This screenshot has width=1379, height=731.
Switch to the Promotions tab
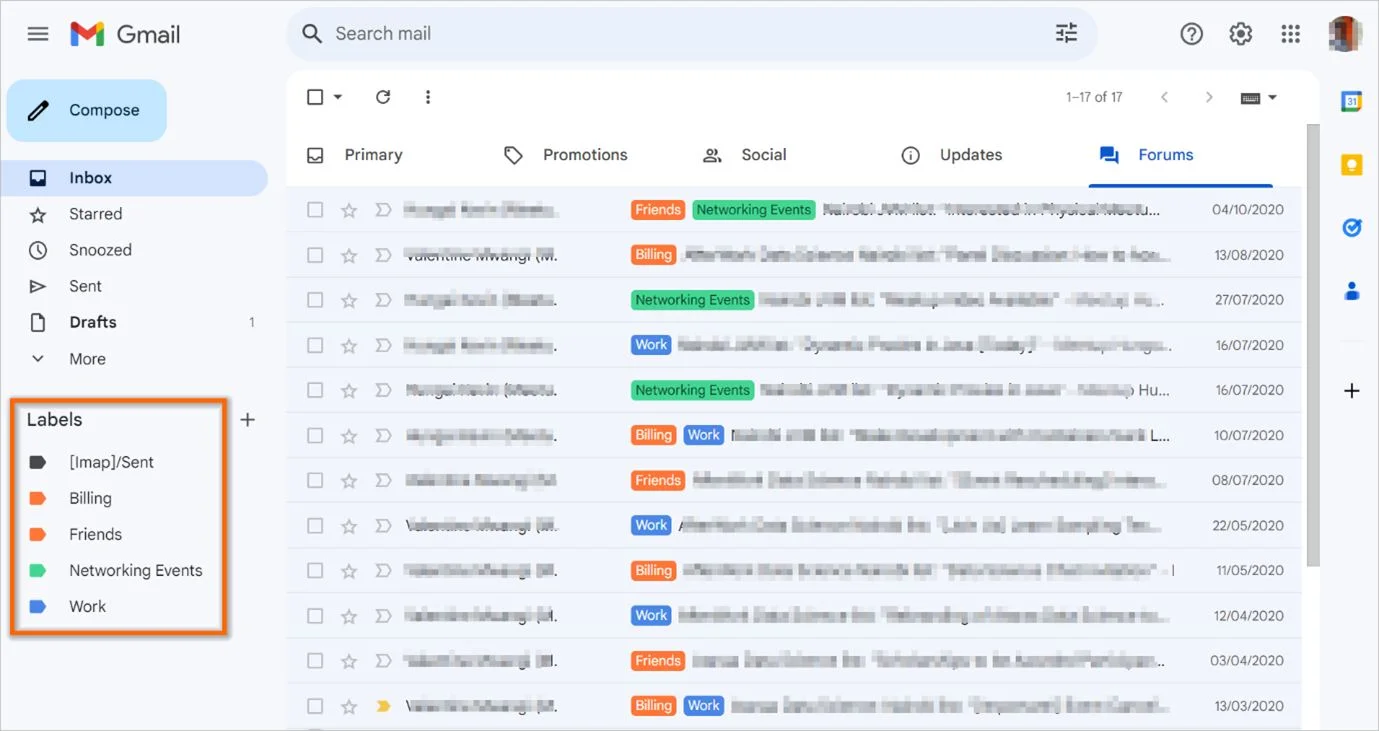pos(585,155)
